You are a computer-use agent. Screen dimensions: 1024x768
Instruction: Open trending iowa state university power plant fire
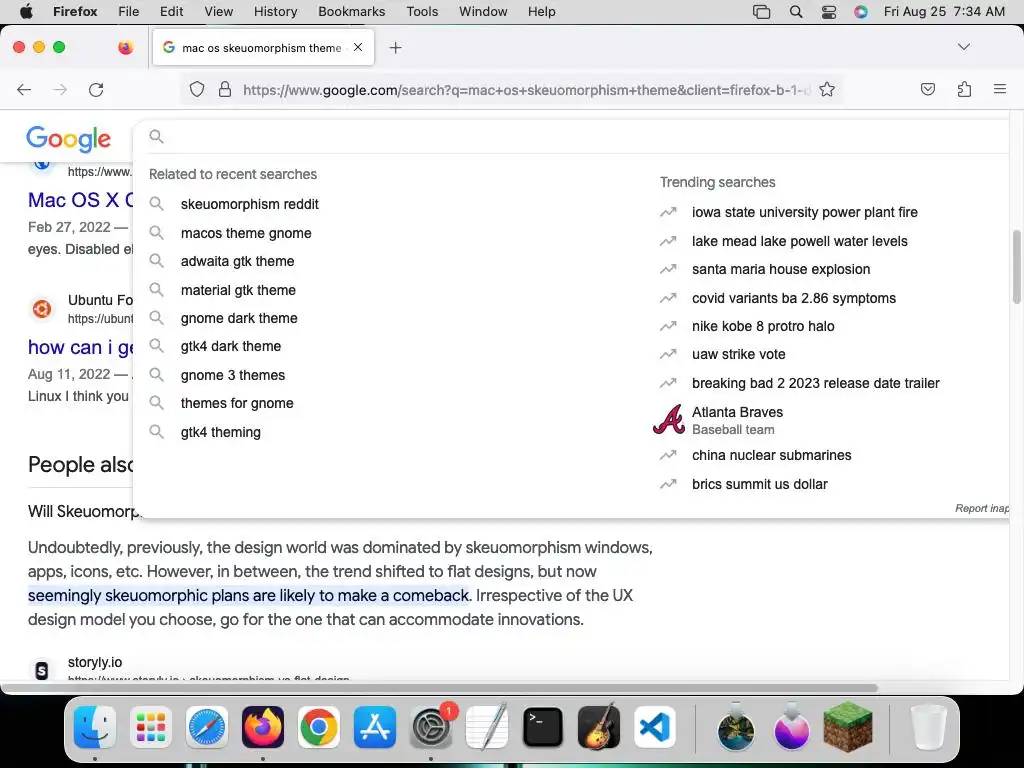(805, 212)
